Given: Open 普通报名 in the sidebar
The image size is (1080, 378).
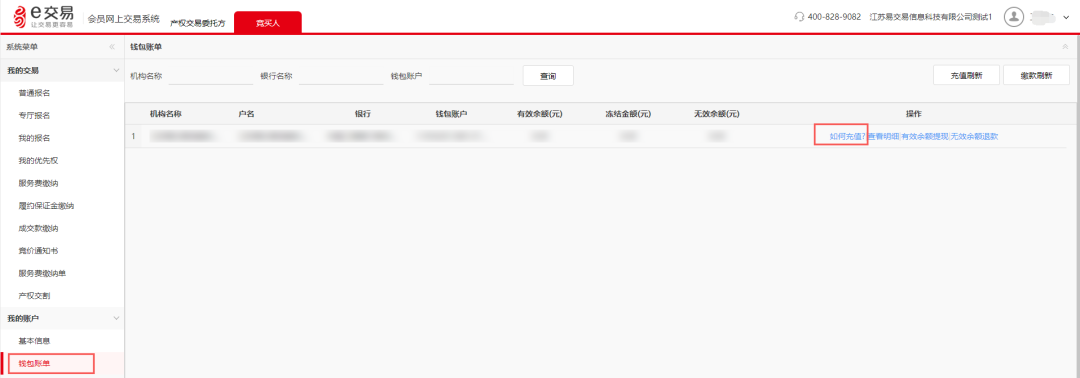Looking at the screenshot, I should click(x=34, y=93).
